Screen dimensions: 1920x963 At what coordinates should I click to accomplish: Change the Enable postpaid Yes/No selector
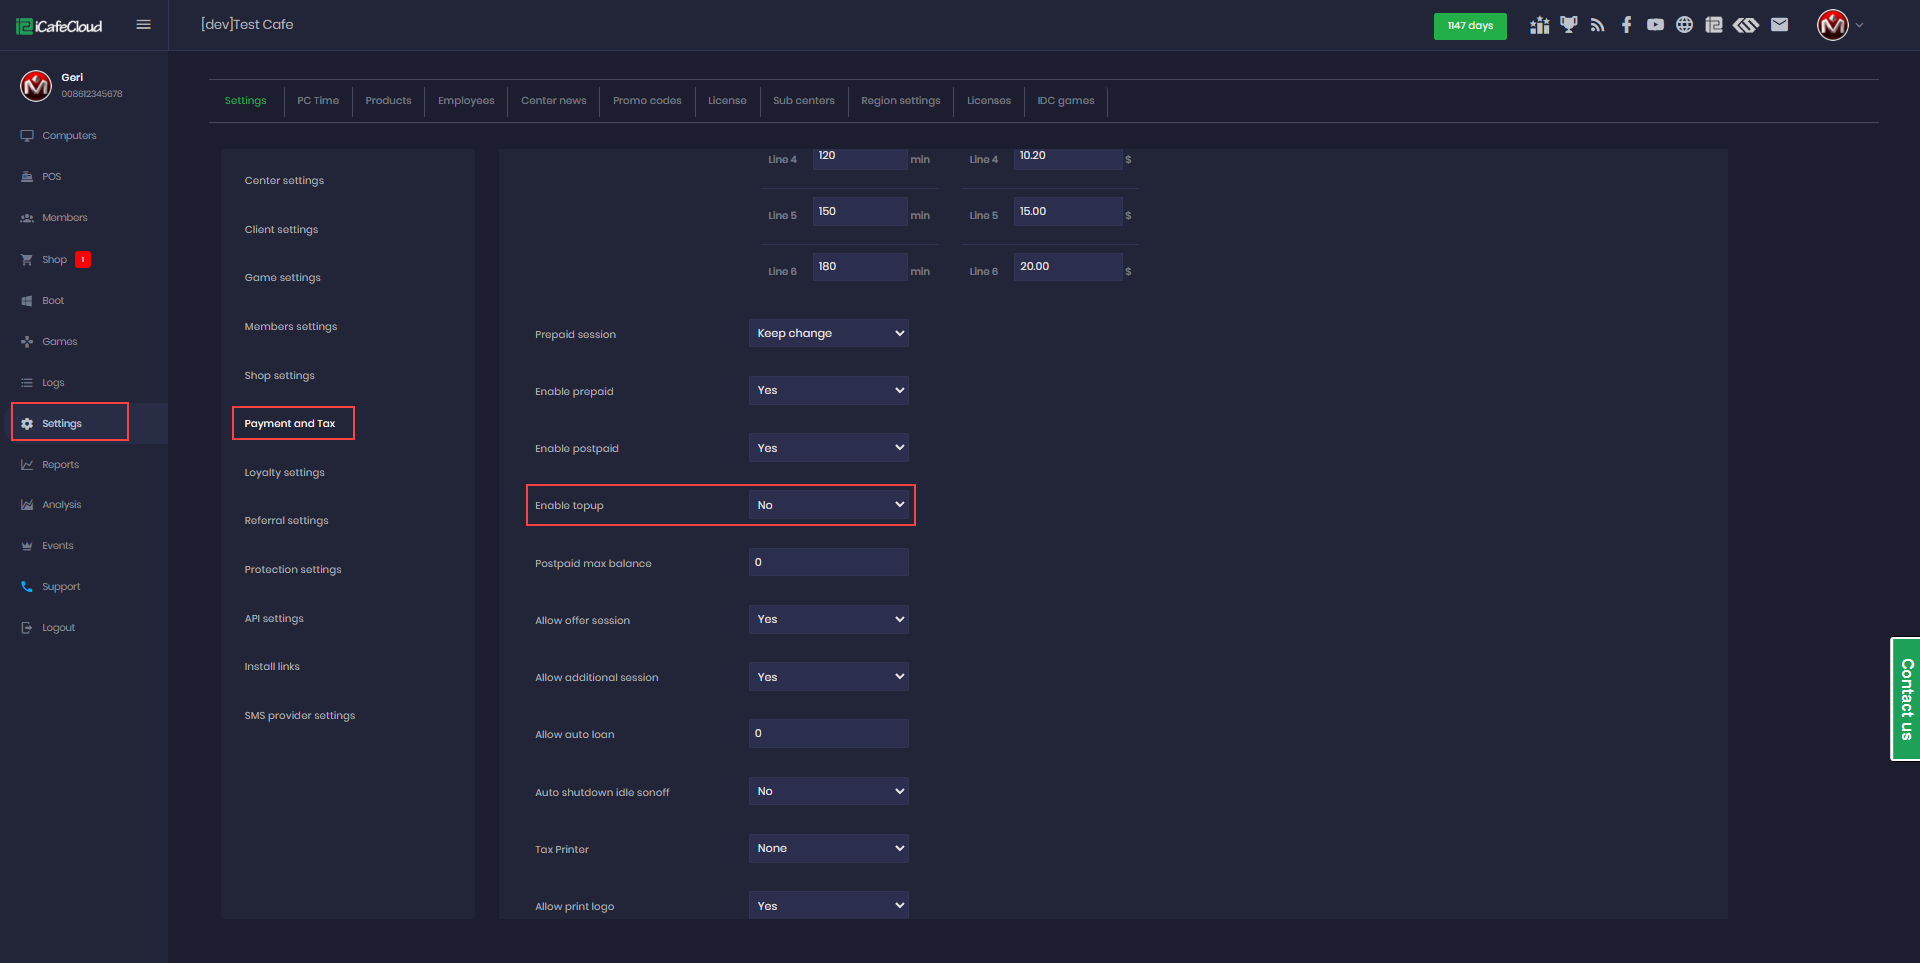click(x=828, y=448)
